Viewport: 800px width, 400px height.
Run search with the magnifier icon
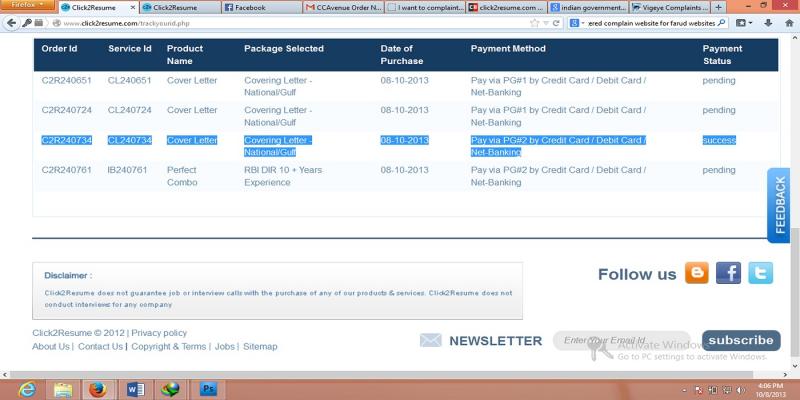click(721, 23)
